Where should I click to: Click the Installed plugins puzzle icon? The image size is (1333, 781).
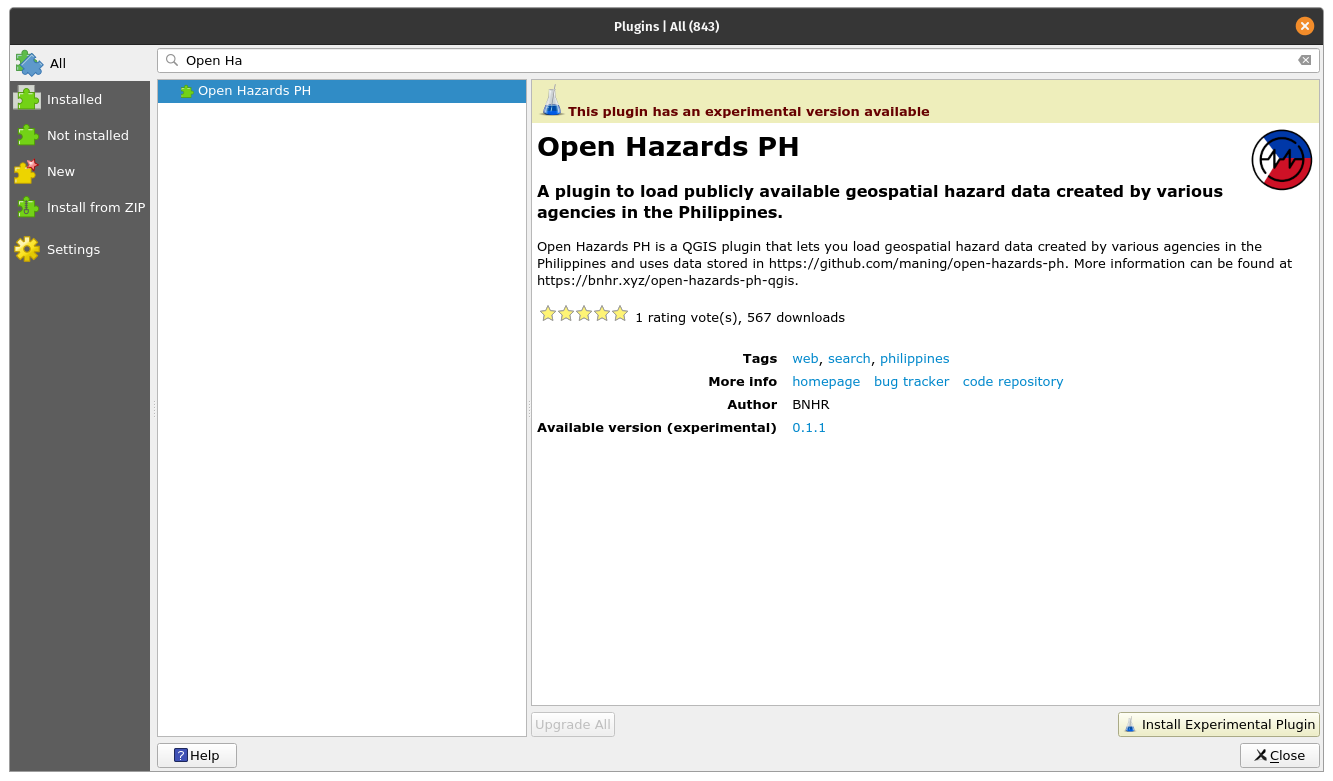click(x=27, y=99)
